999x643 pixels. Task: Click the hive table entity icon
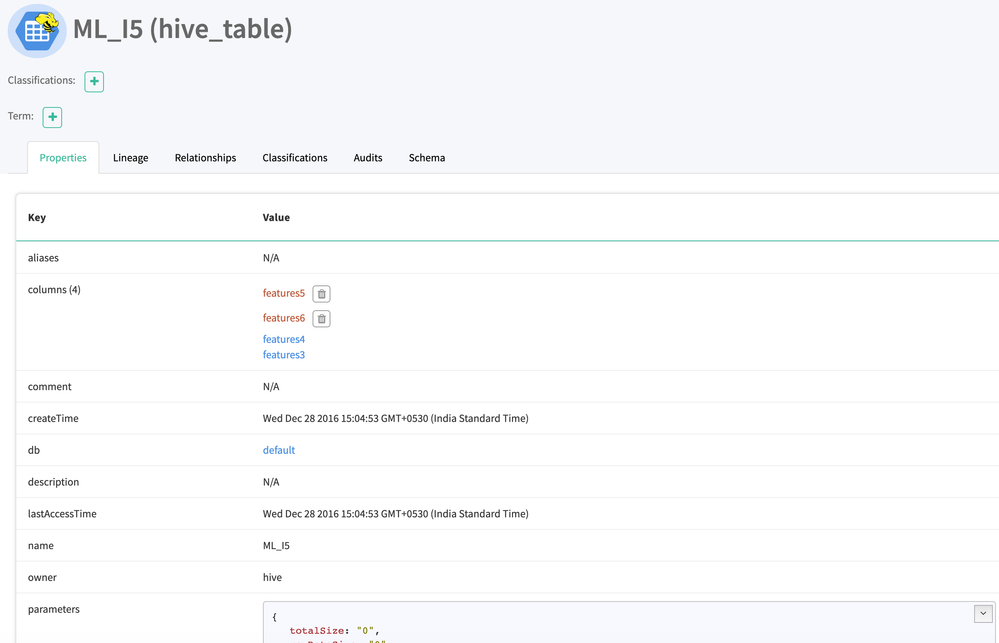pyautogui.click(x=37, y=30)
